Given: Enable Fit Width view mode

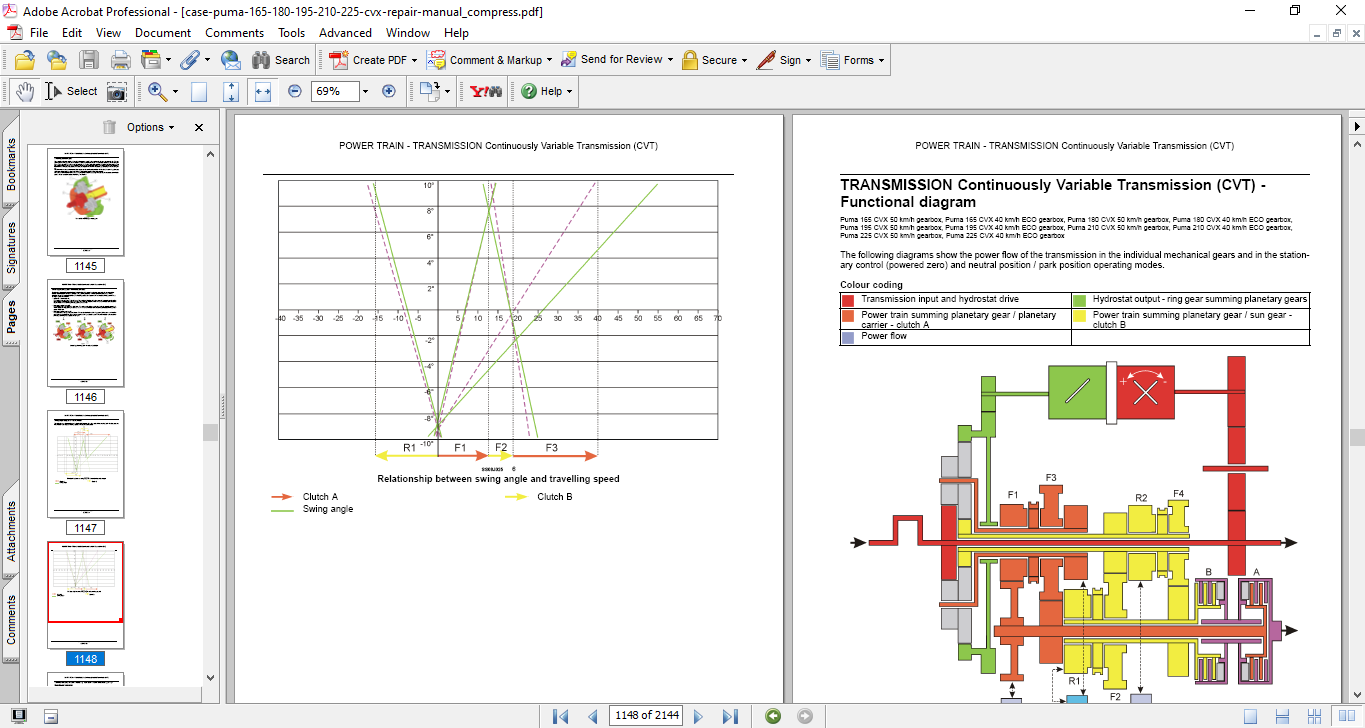Looking at the screenshot, I should click(263, 91).
